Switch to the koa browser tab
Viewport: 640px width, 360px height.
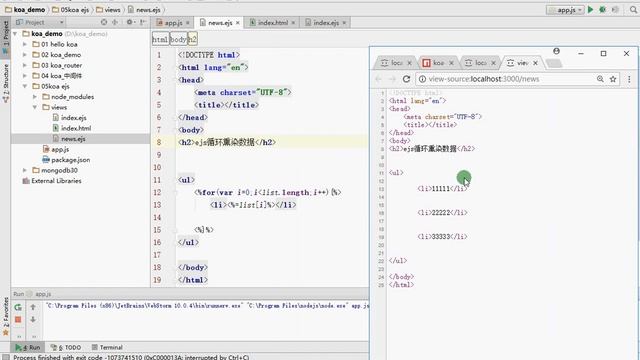pyautogui.click(x=438, y=63)
